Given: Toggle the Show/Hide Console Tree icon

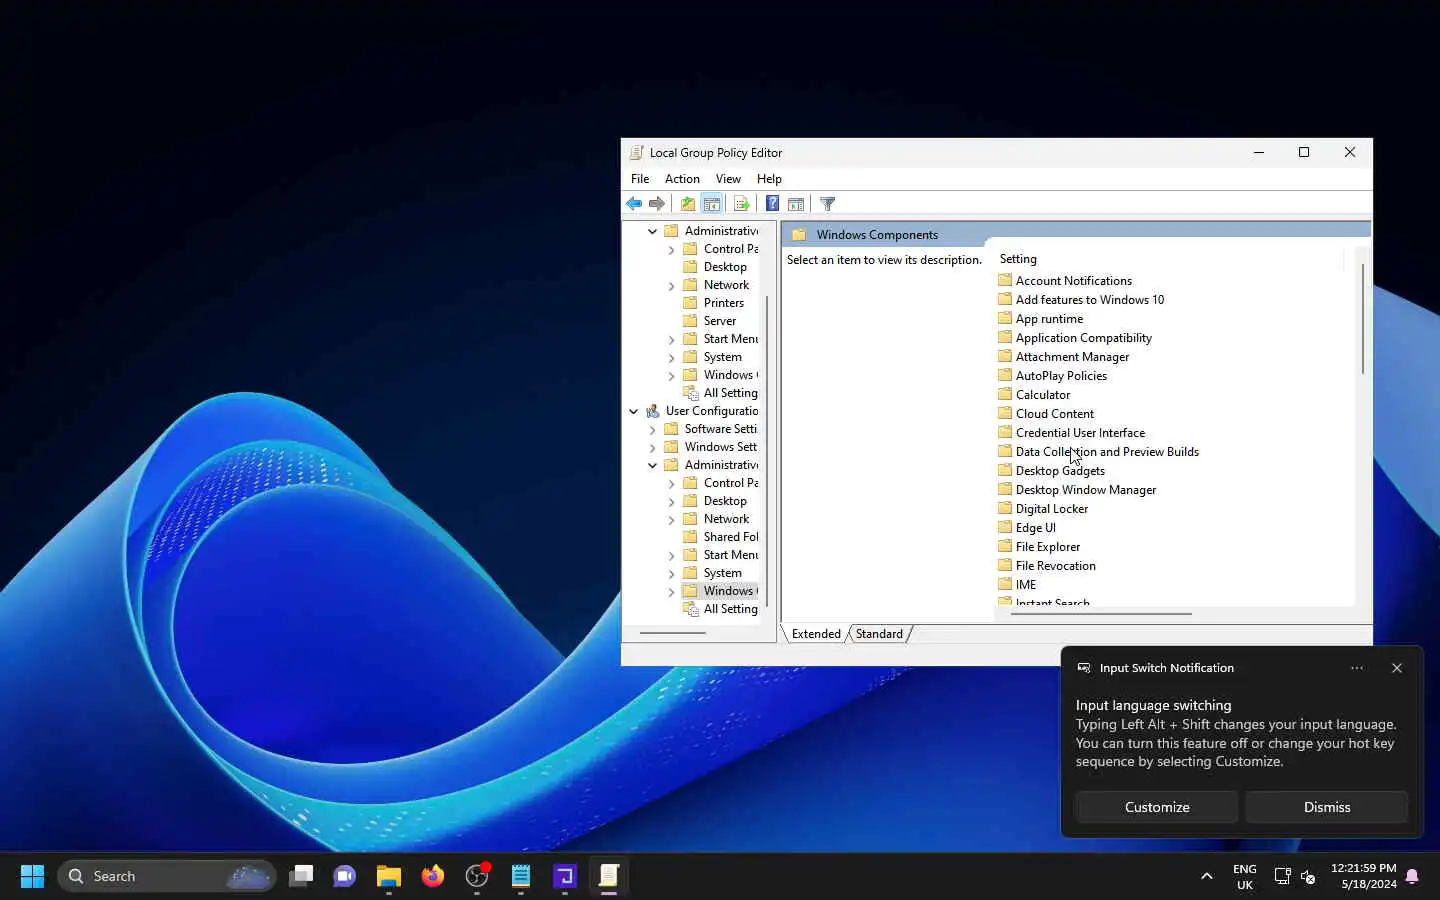Looking at the screenshot, I should point(712,204).
